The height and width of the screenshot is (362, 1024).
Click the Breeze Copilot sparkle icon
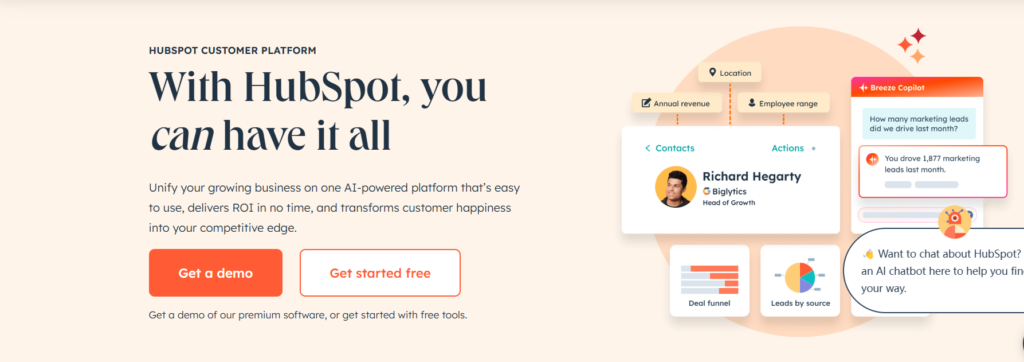coord(863,88)
